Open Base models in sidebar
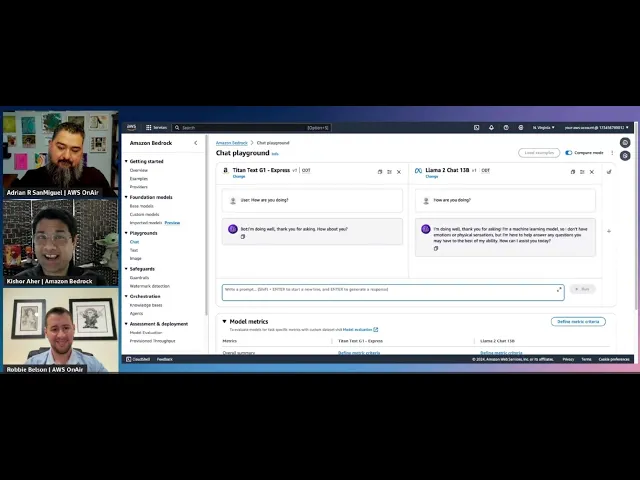640x480 pixels. click(x=142, y=206)
